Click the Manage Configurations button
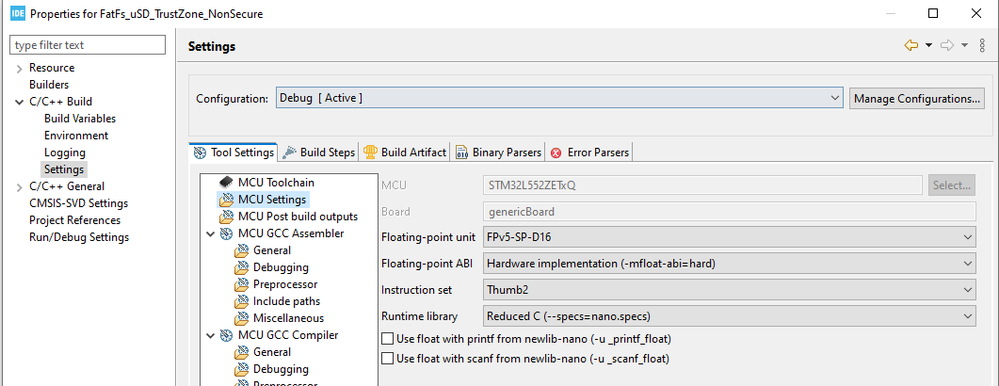The width and height of the screenshot is (999, 386). point(917,99)
